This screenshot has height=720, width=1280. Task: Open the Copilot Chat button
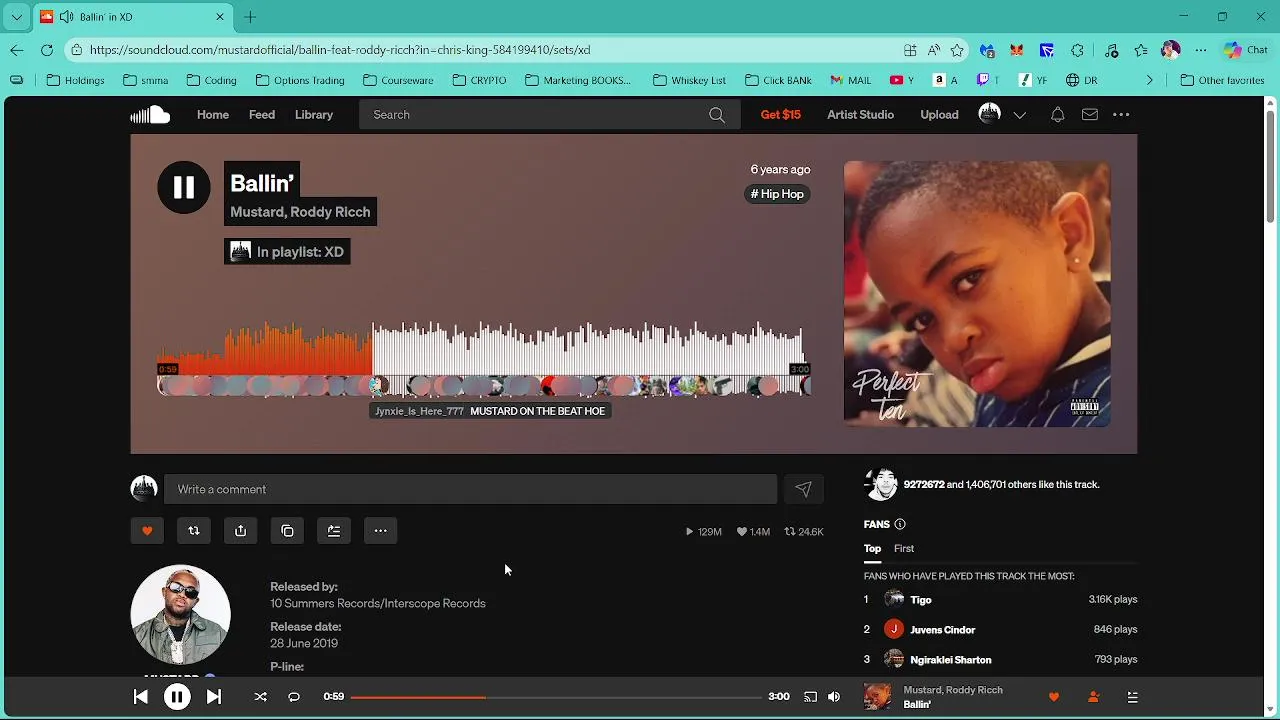click(x=1246, y=50)
